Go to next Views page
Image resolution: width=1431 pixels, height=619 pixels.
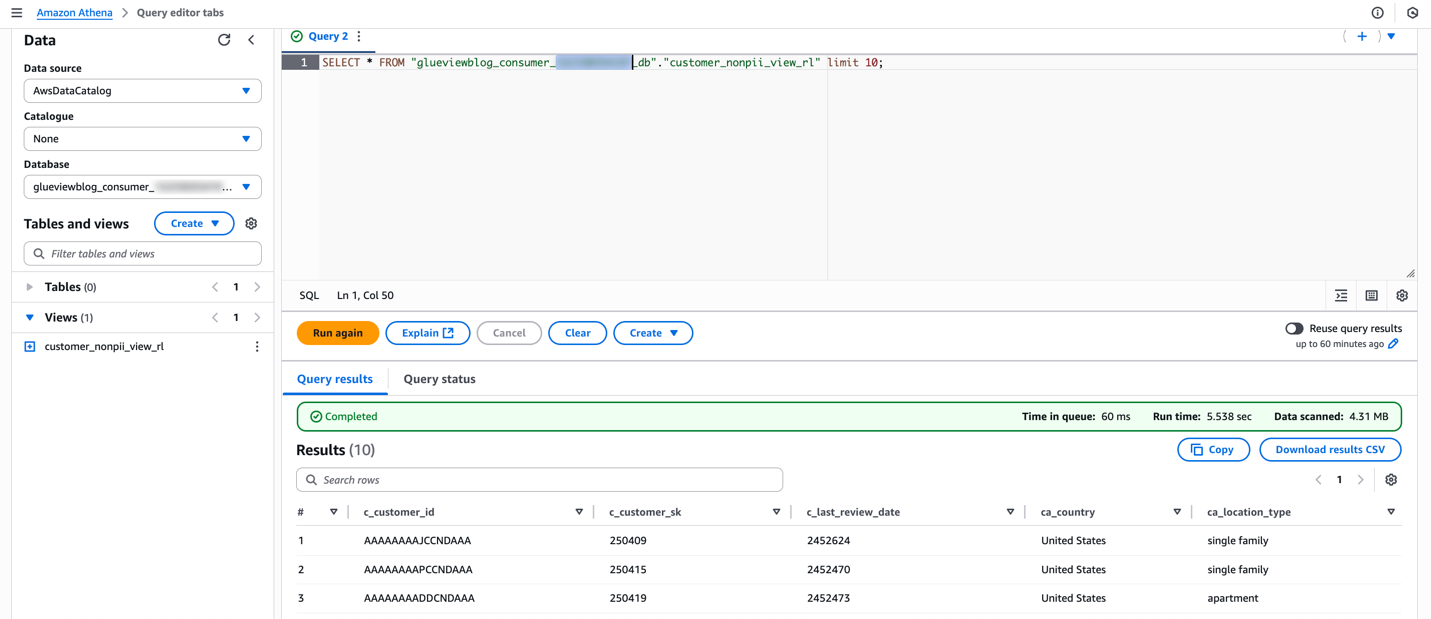coord(257,318)
